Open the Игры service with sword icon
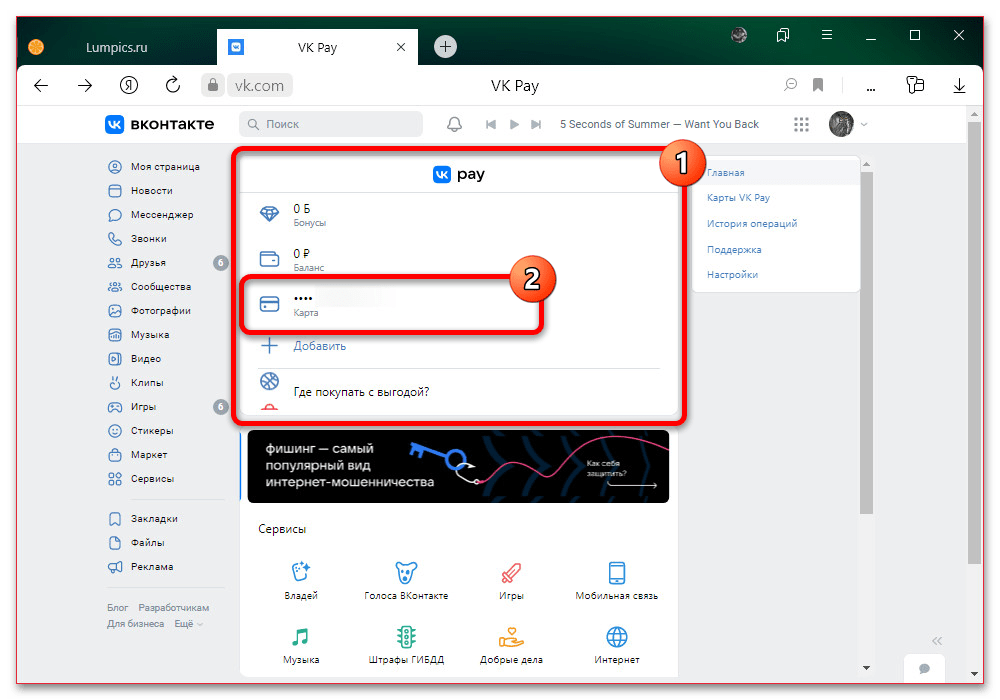The image size is (1000, 700). tap(511, 572)
